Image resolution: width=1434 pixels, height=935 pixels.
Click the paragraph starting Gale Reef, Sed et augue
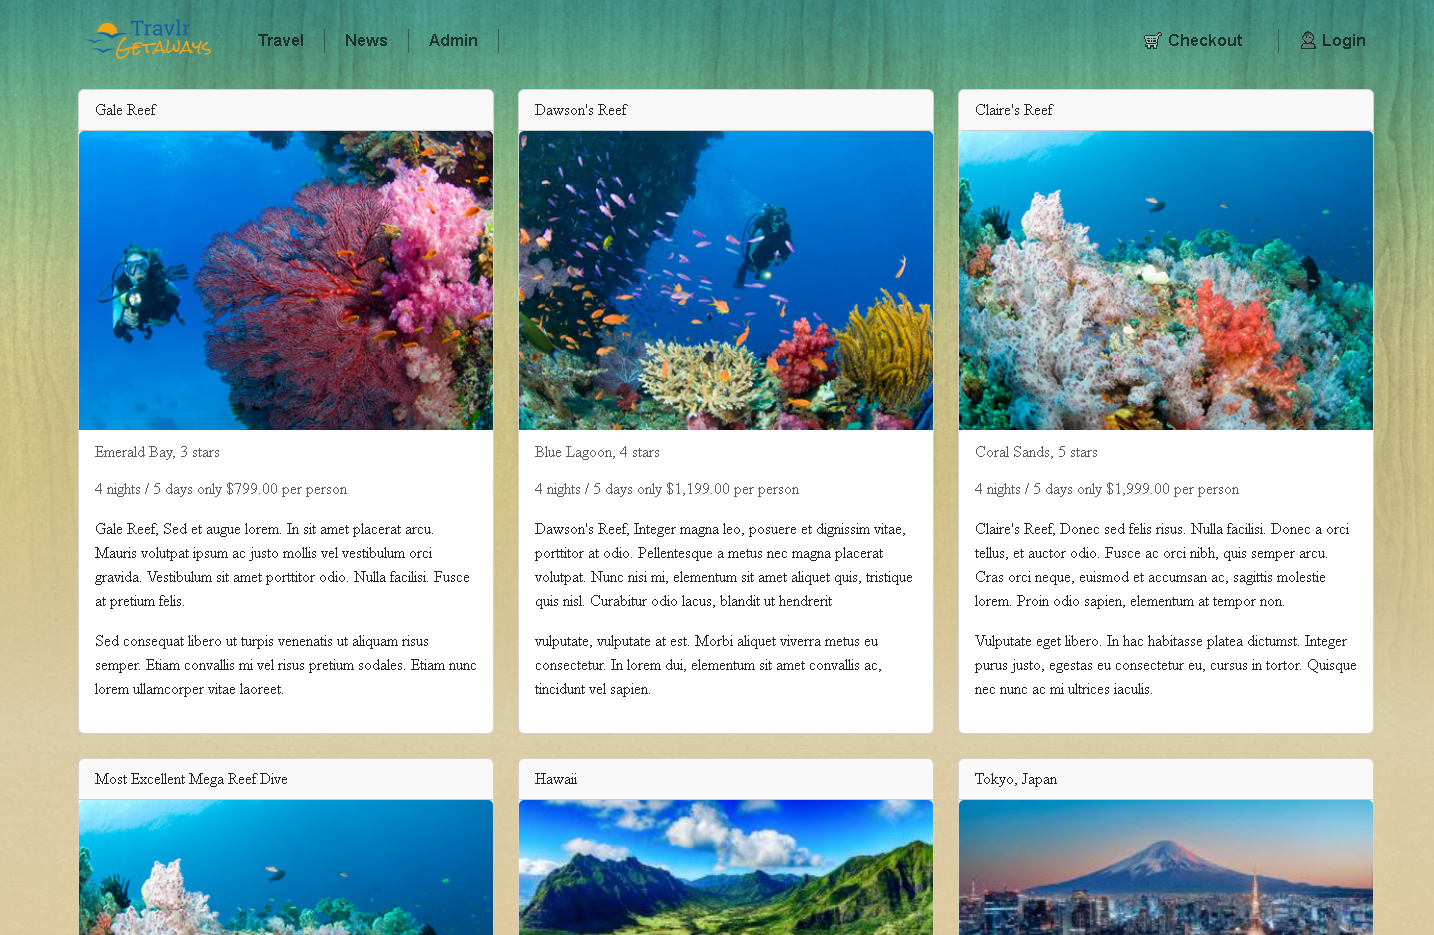pyautogui.click(x=286, y=565)
